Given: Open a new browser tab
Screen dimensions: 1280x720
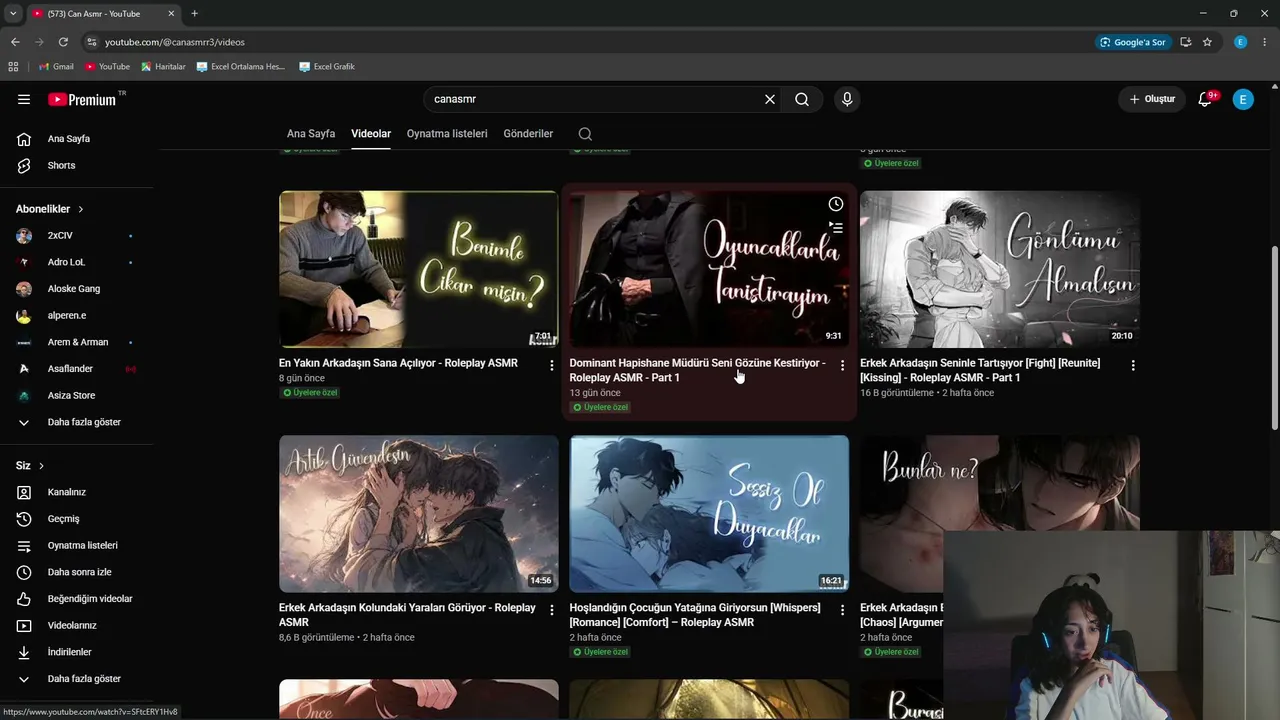Looking at the screenshot, I should pyautogui.click(x=194, y=13).
